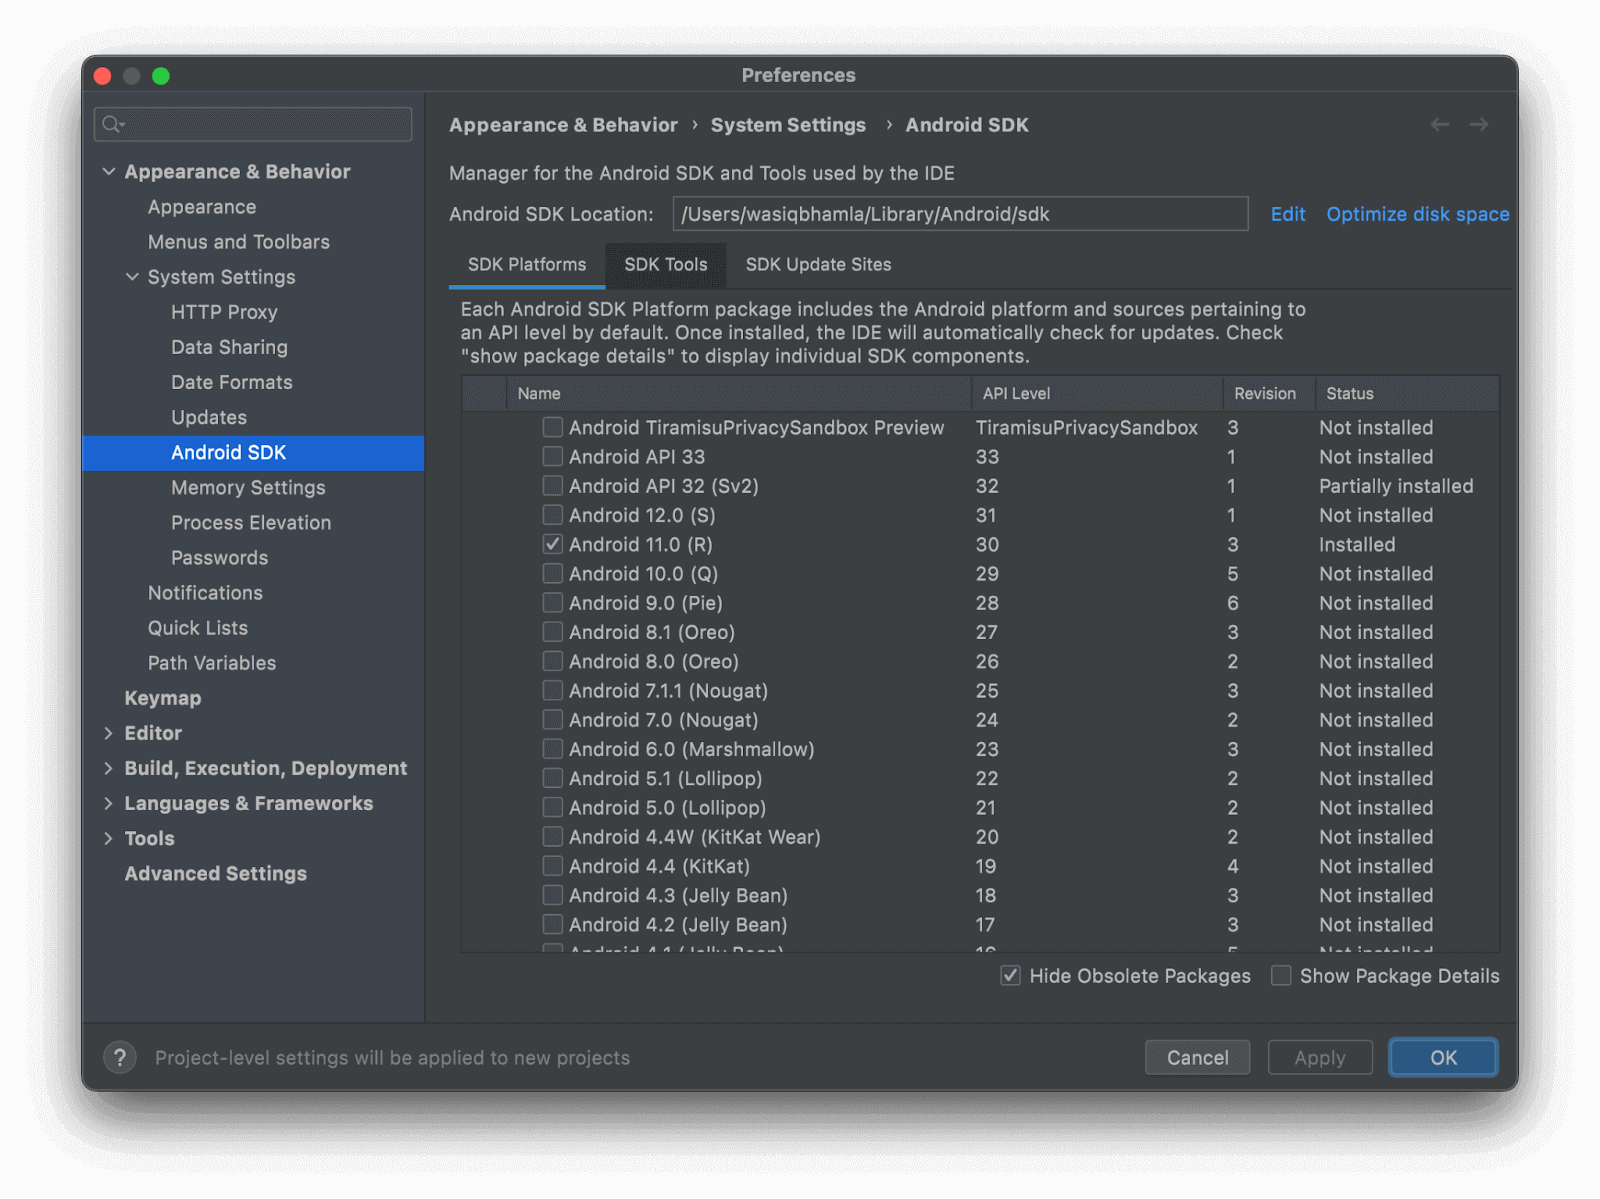
Task: Expand the Languages & Frameworks section
Action: tap(110, 803)
